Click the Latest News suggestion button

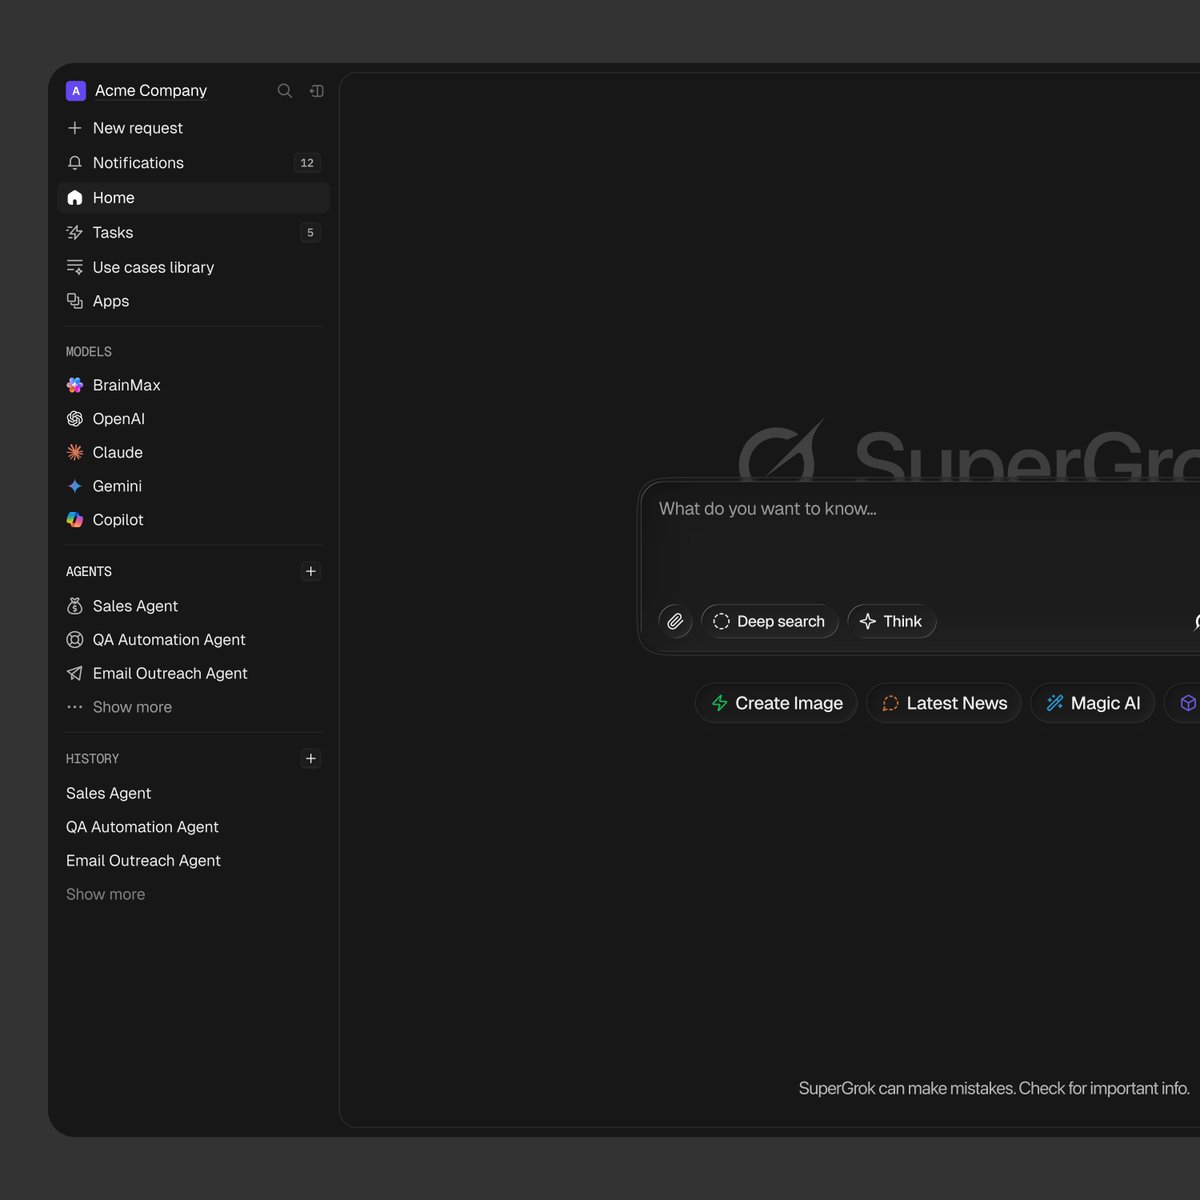(944, 703)
